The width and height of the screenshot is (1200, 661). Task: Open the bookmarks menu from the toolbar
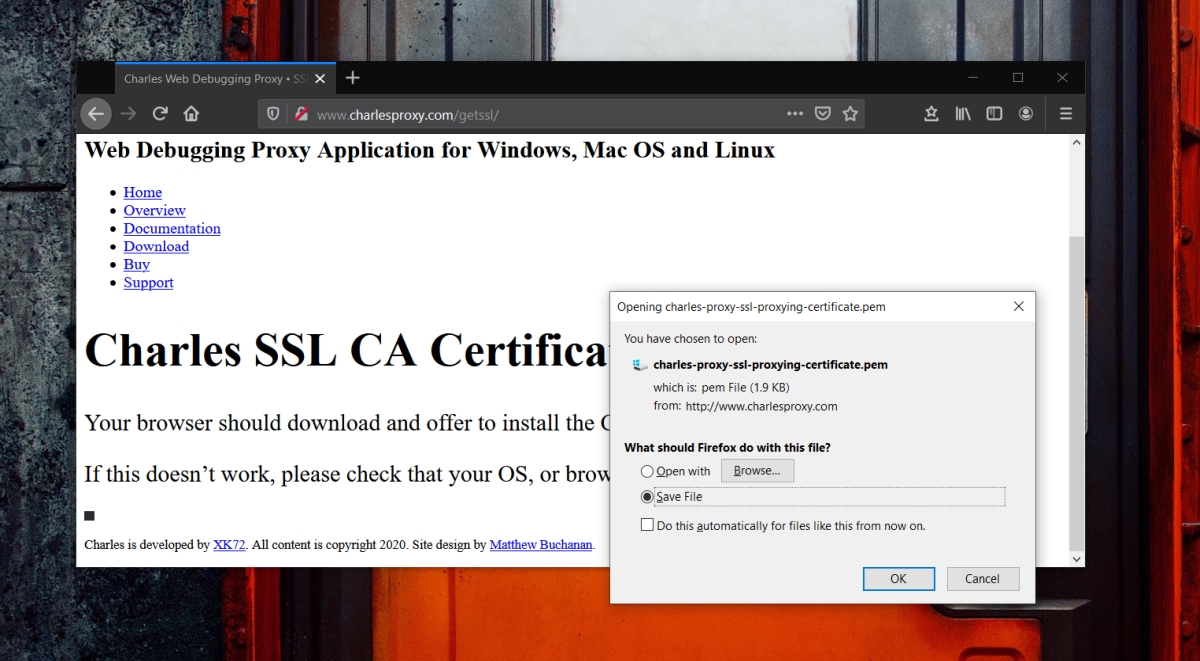point(930,113)
